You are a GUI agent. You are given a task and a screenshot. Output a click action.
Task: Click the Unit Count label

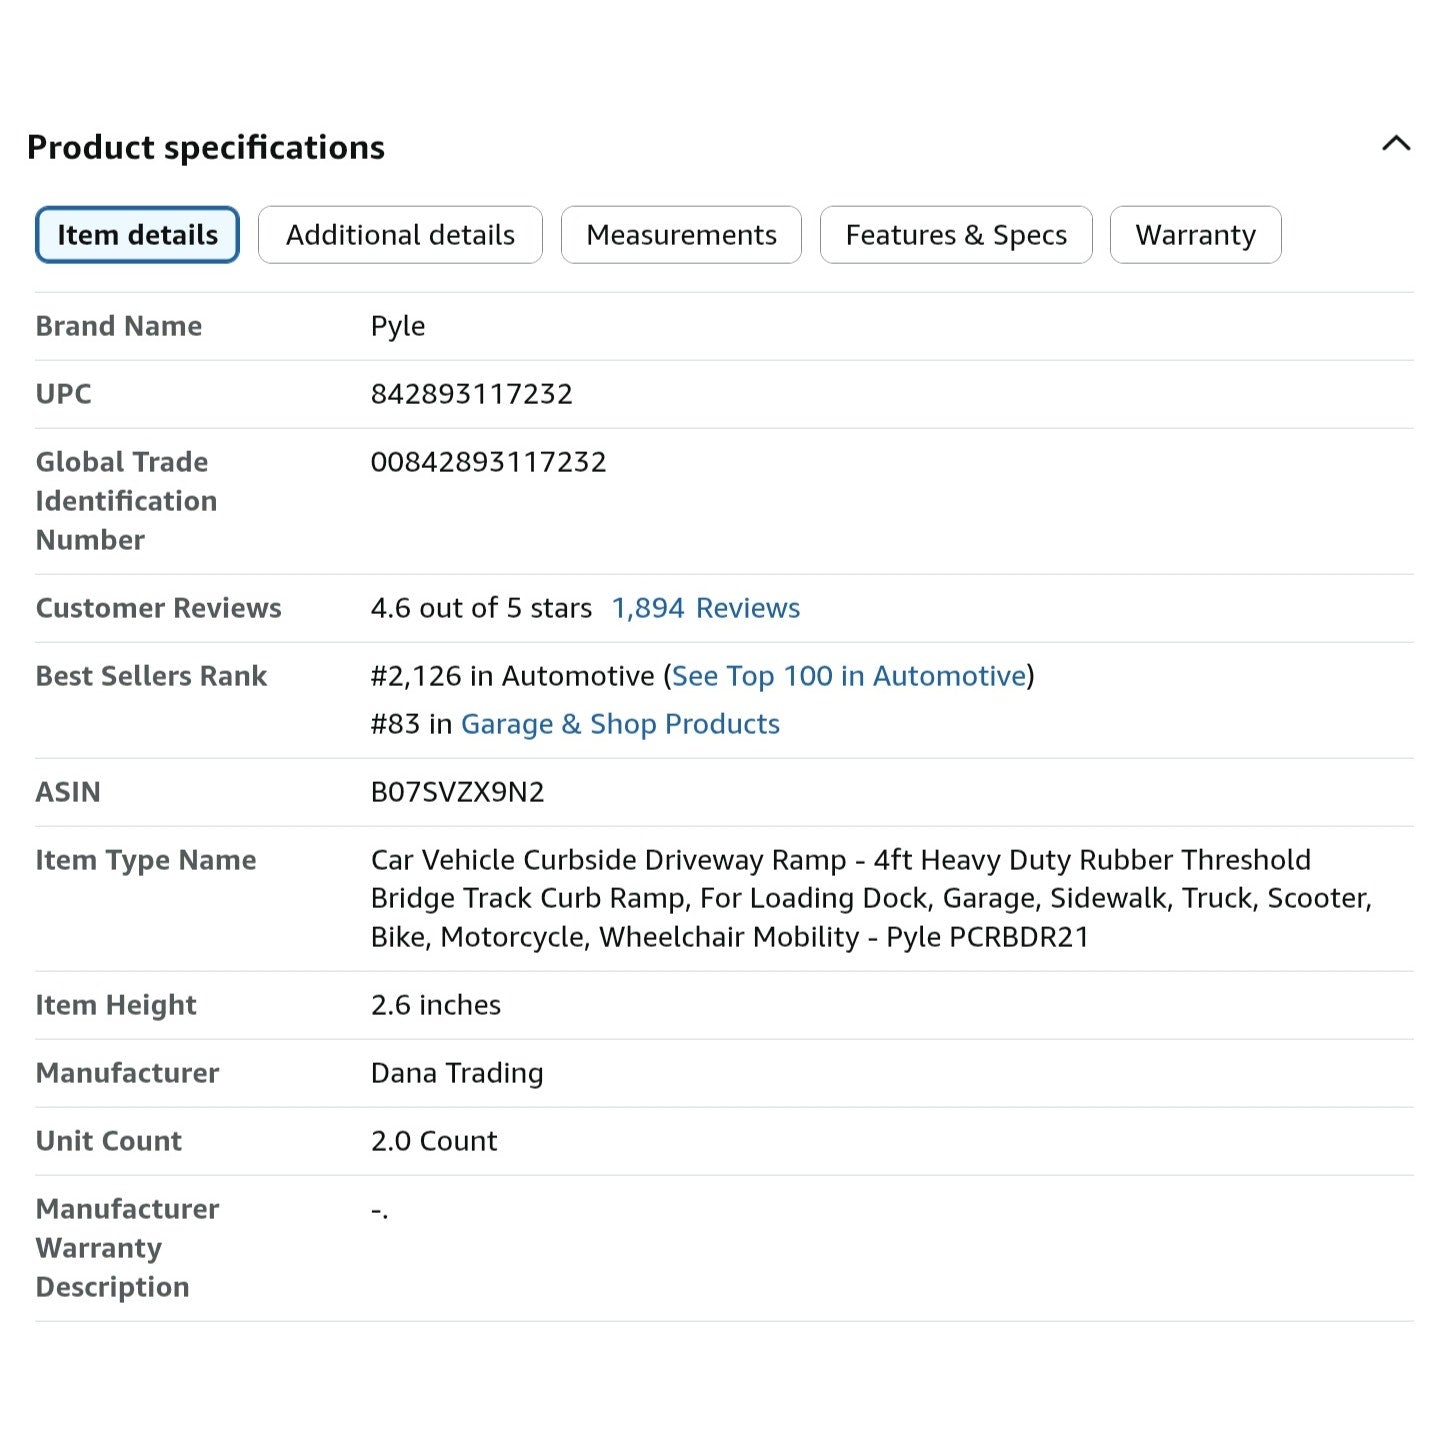(x=109, y=1141)
